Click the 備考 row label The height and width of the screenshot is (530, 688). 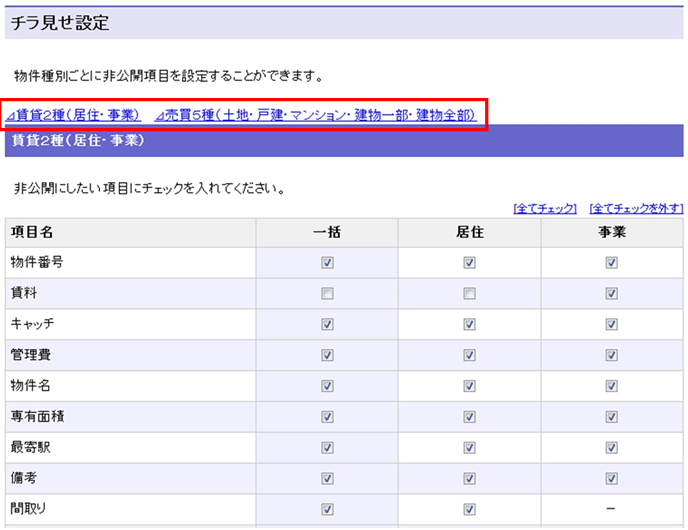[x=24, y=478]
